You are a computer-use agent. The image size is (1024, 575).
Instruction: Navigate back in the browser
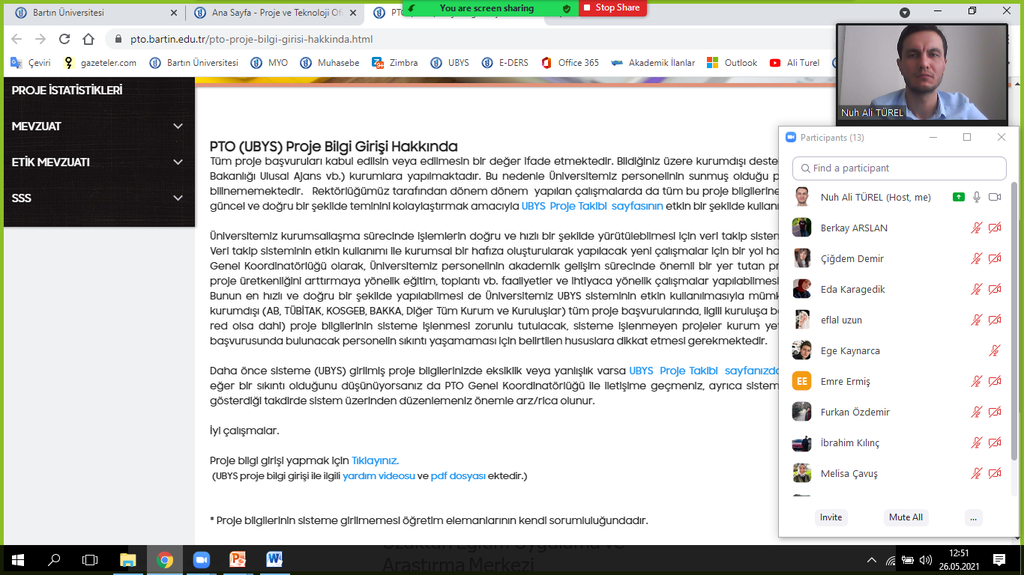(16, 39)
